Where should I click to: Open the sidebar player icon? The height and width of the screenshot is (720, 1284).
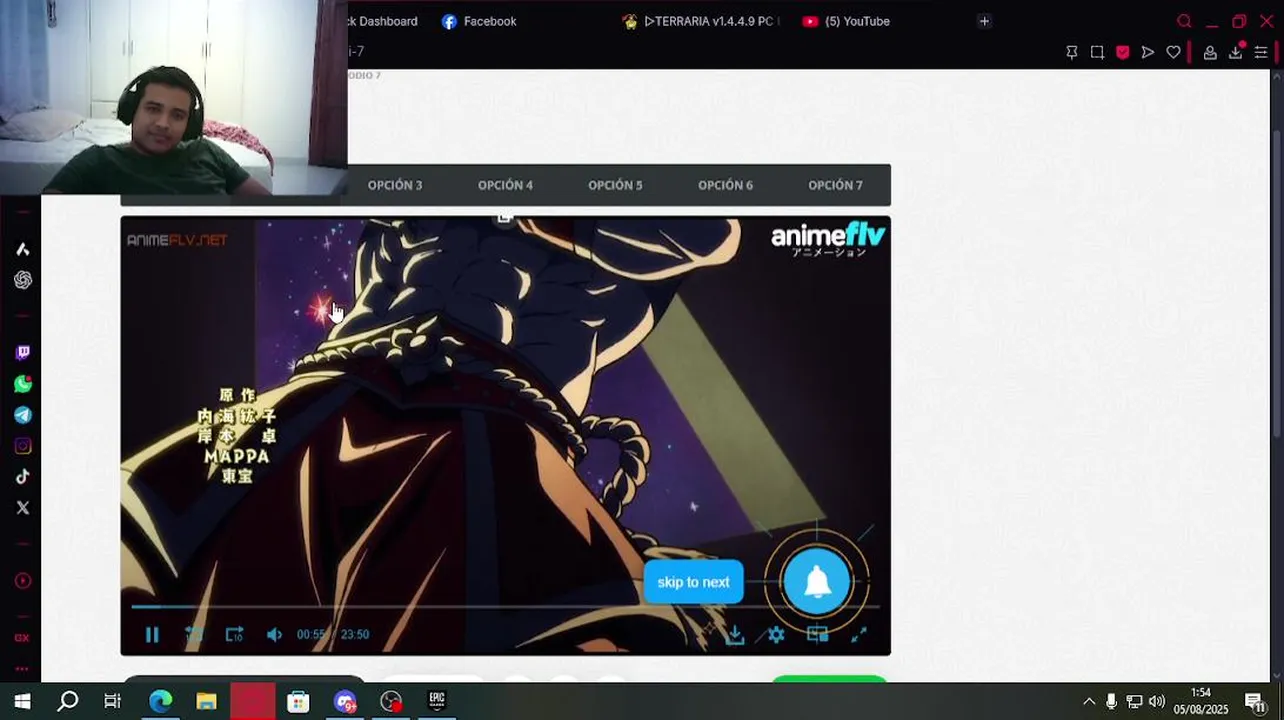tap(22, 581)
